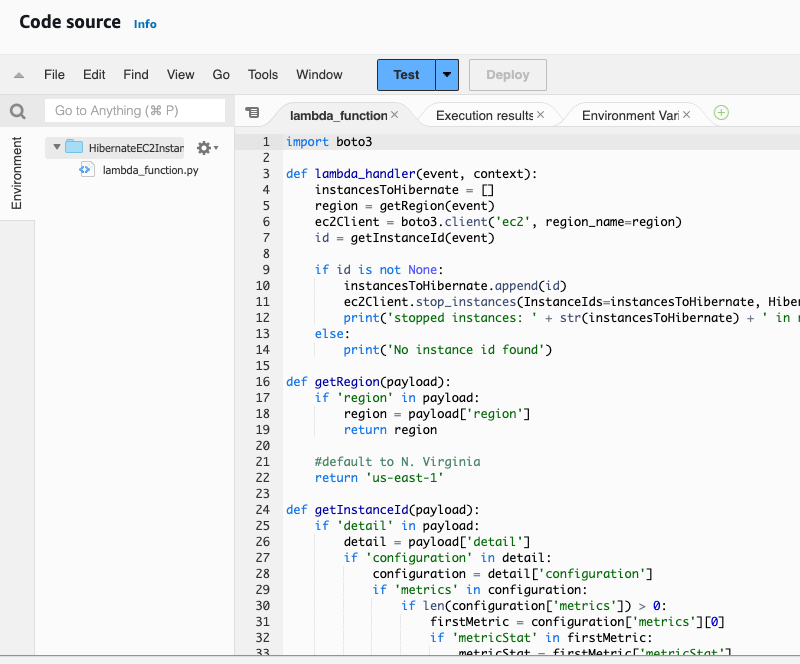Open the Test button dropdown arrow

pyautogui.click(x=447, y=75)
